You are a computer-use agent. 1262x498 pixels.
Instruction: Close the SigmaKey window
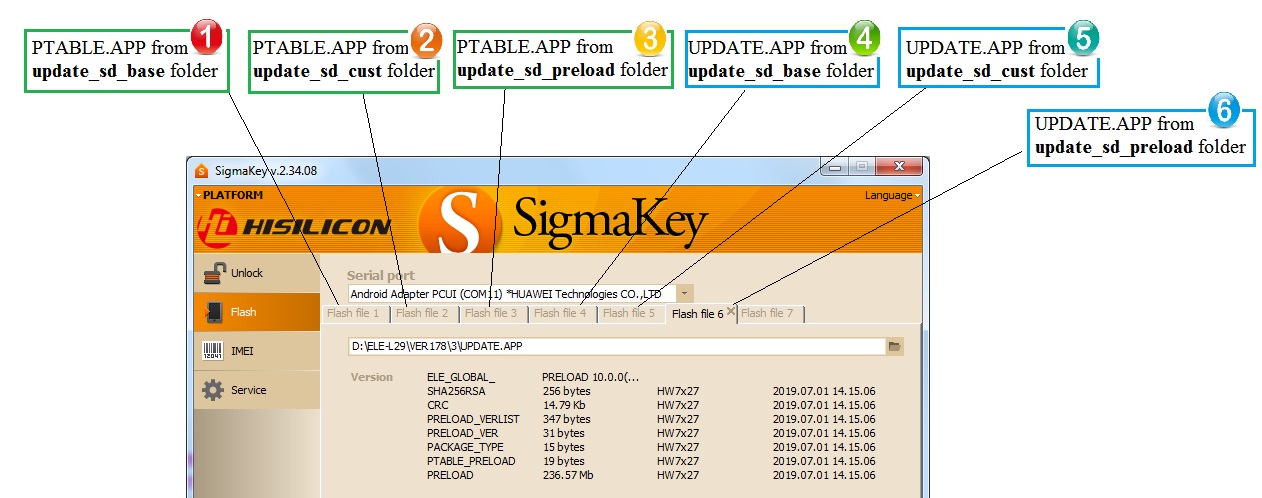tap(897, 168)
